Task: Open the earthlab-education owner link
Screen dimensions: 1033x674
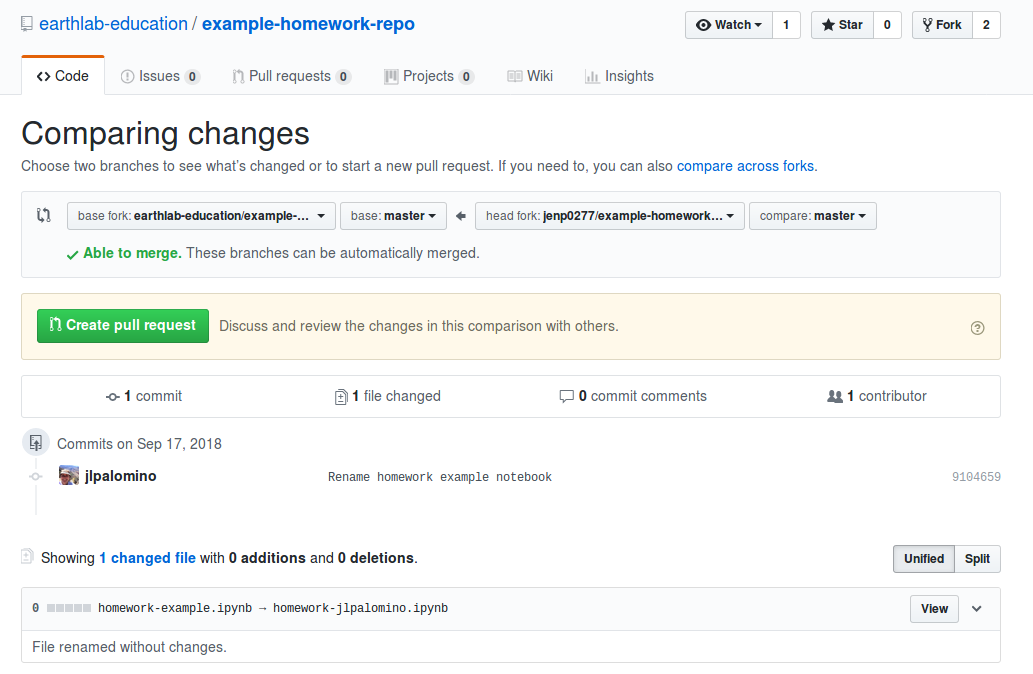Action: click(x=113, y=24)
